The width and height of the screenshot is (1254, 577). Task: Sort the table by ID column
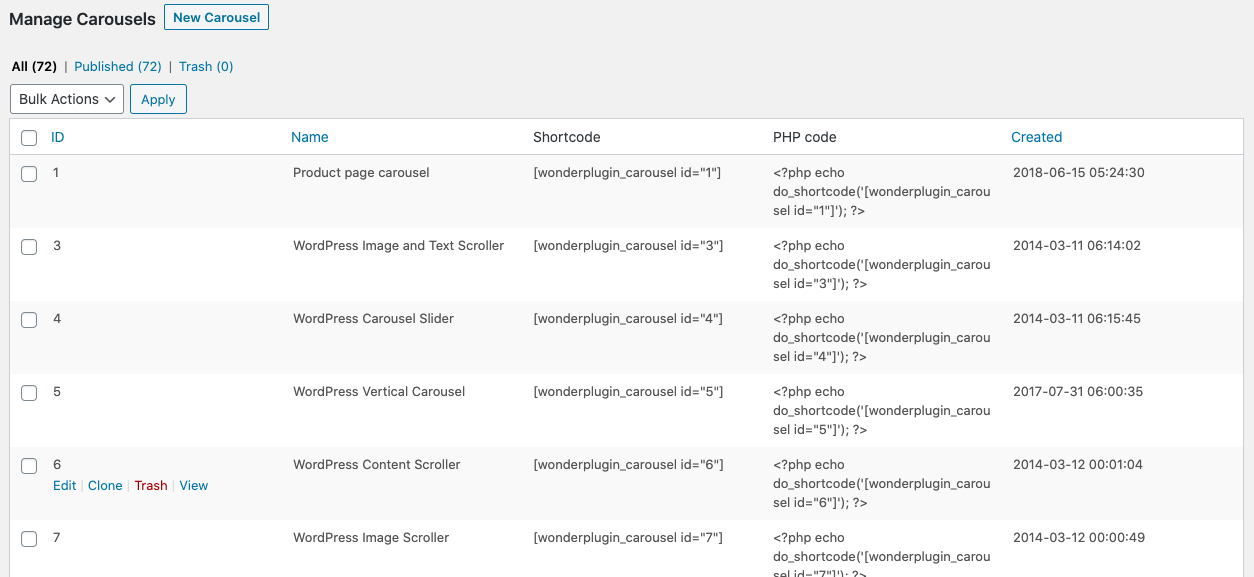tap(58, 137)
